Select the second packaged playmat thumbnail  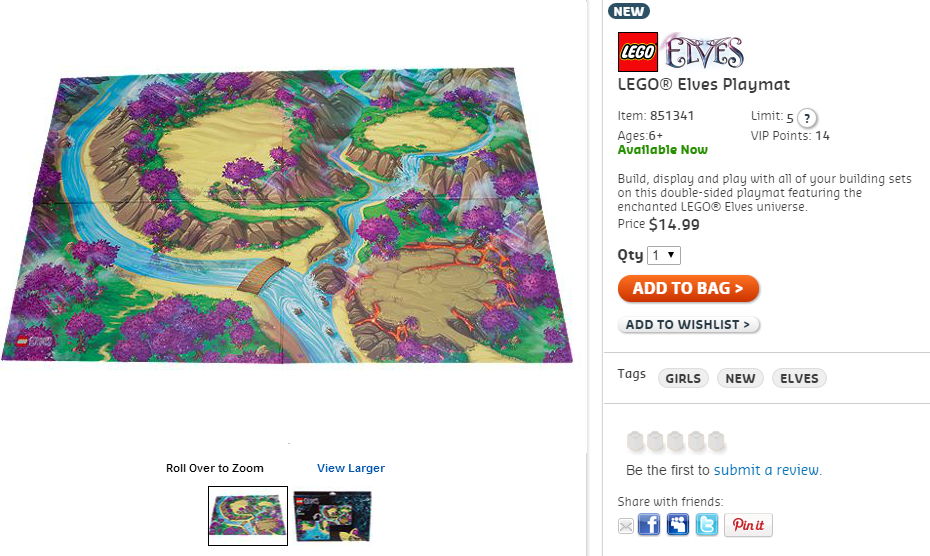(x=333, y=516)
